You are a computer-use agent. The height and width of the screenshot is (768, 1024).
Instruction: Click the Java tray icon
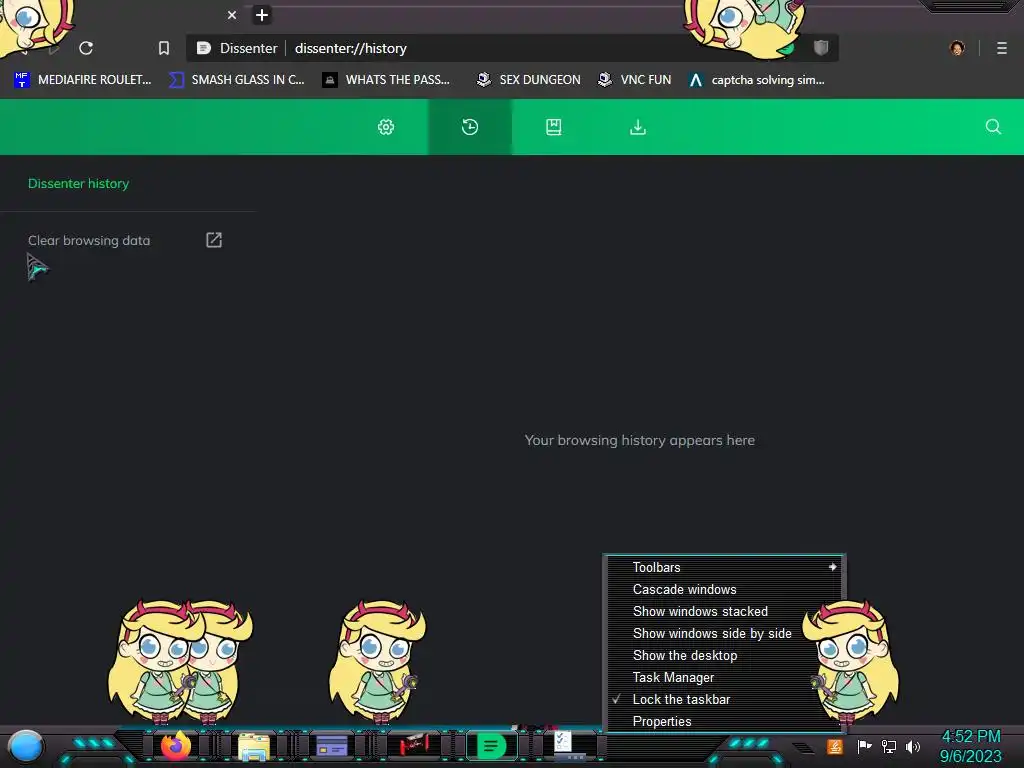tap(834, 746)
